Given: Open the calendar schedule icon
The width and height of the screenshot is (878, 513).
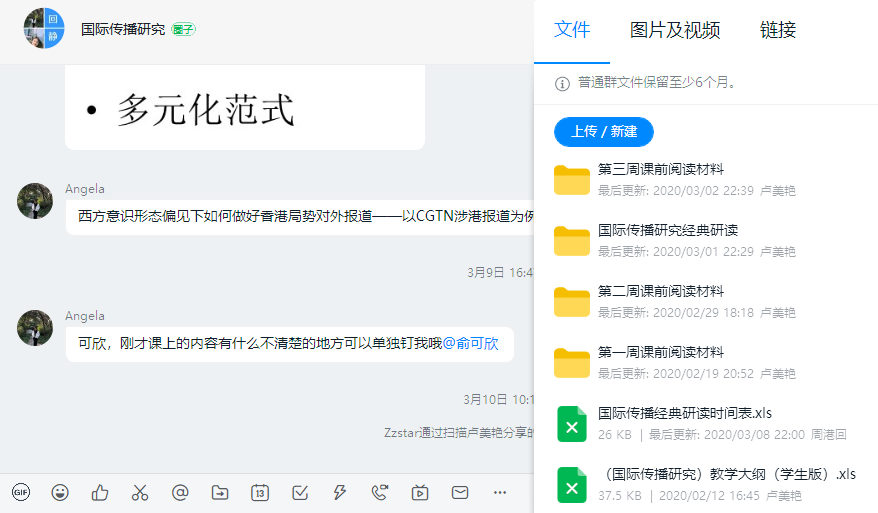Looking at the screenshot, I should (x=260, y=492).
